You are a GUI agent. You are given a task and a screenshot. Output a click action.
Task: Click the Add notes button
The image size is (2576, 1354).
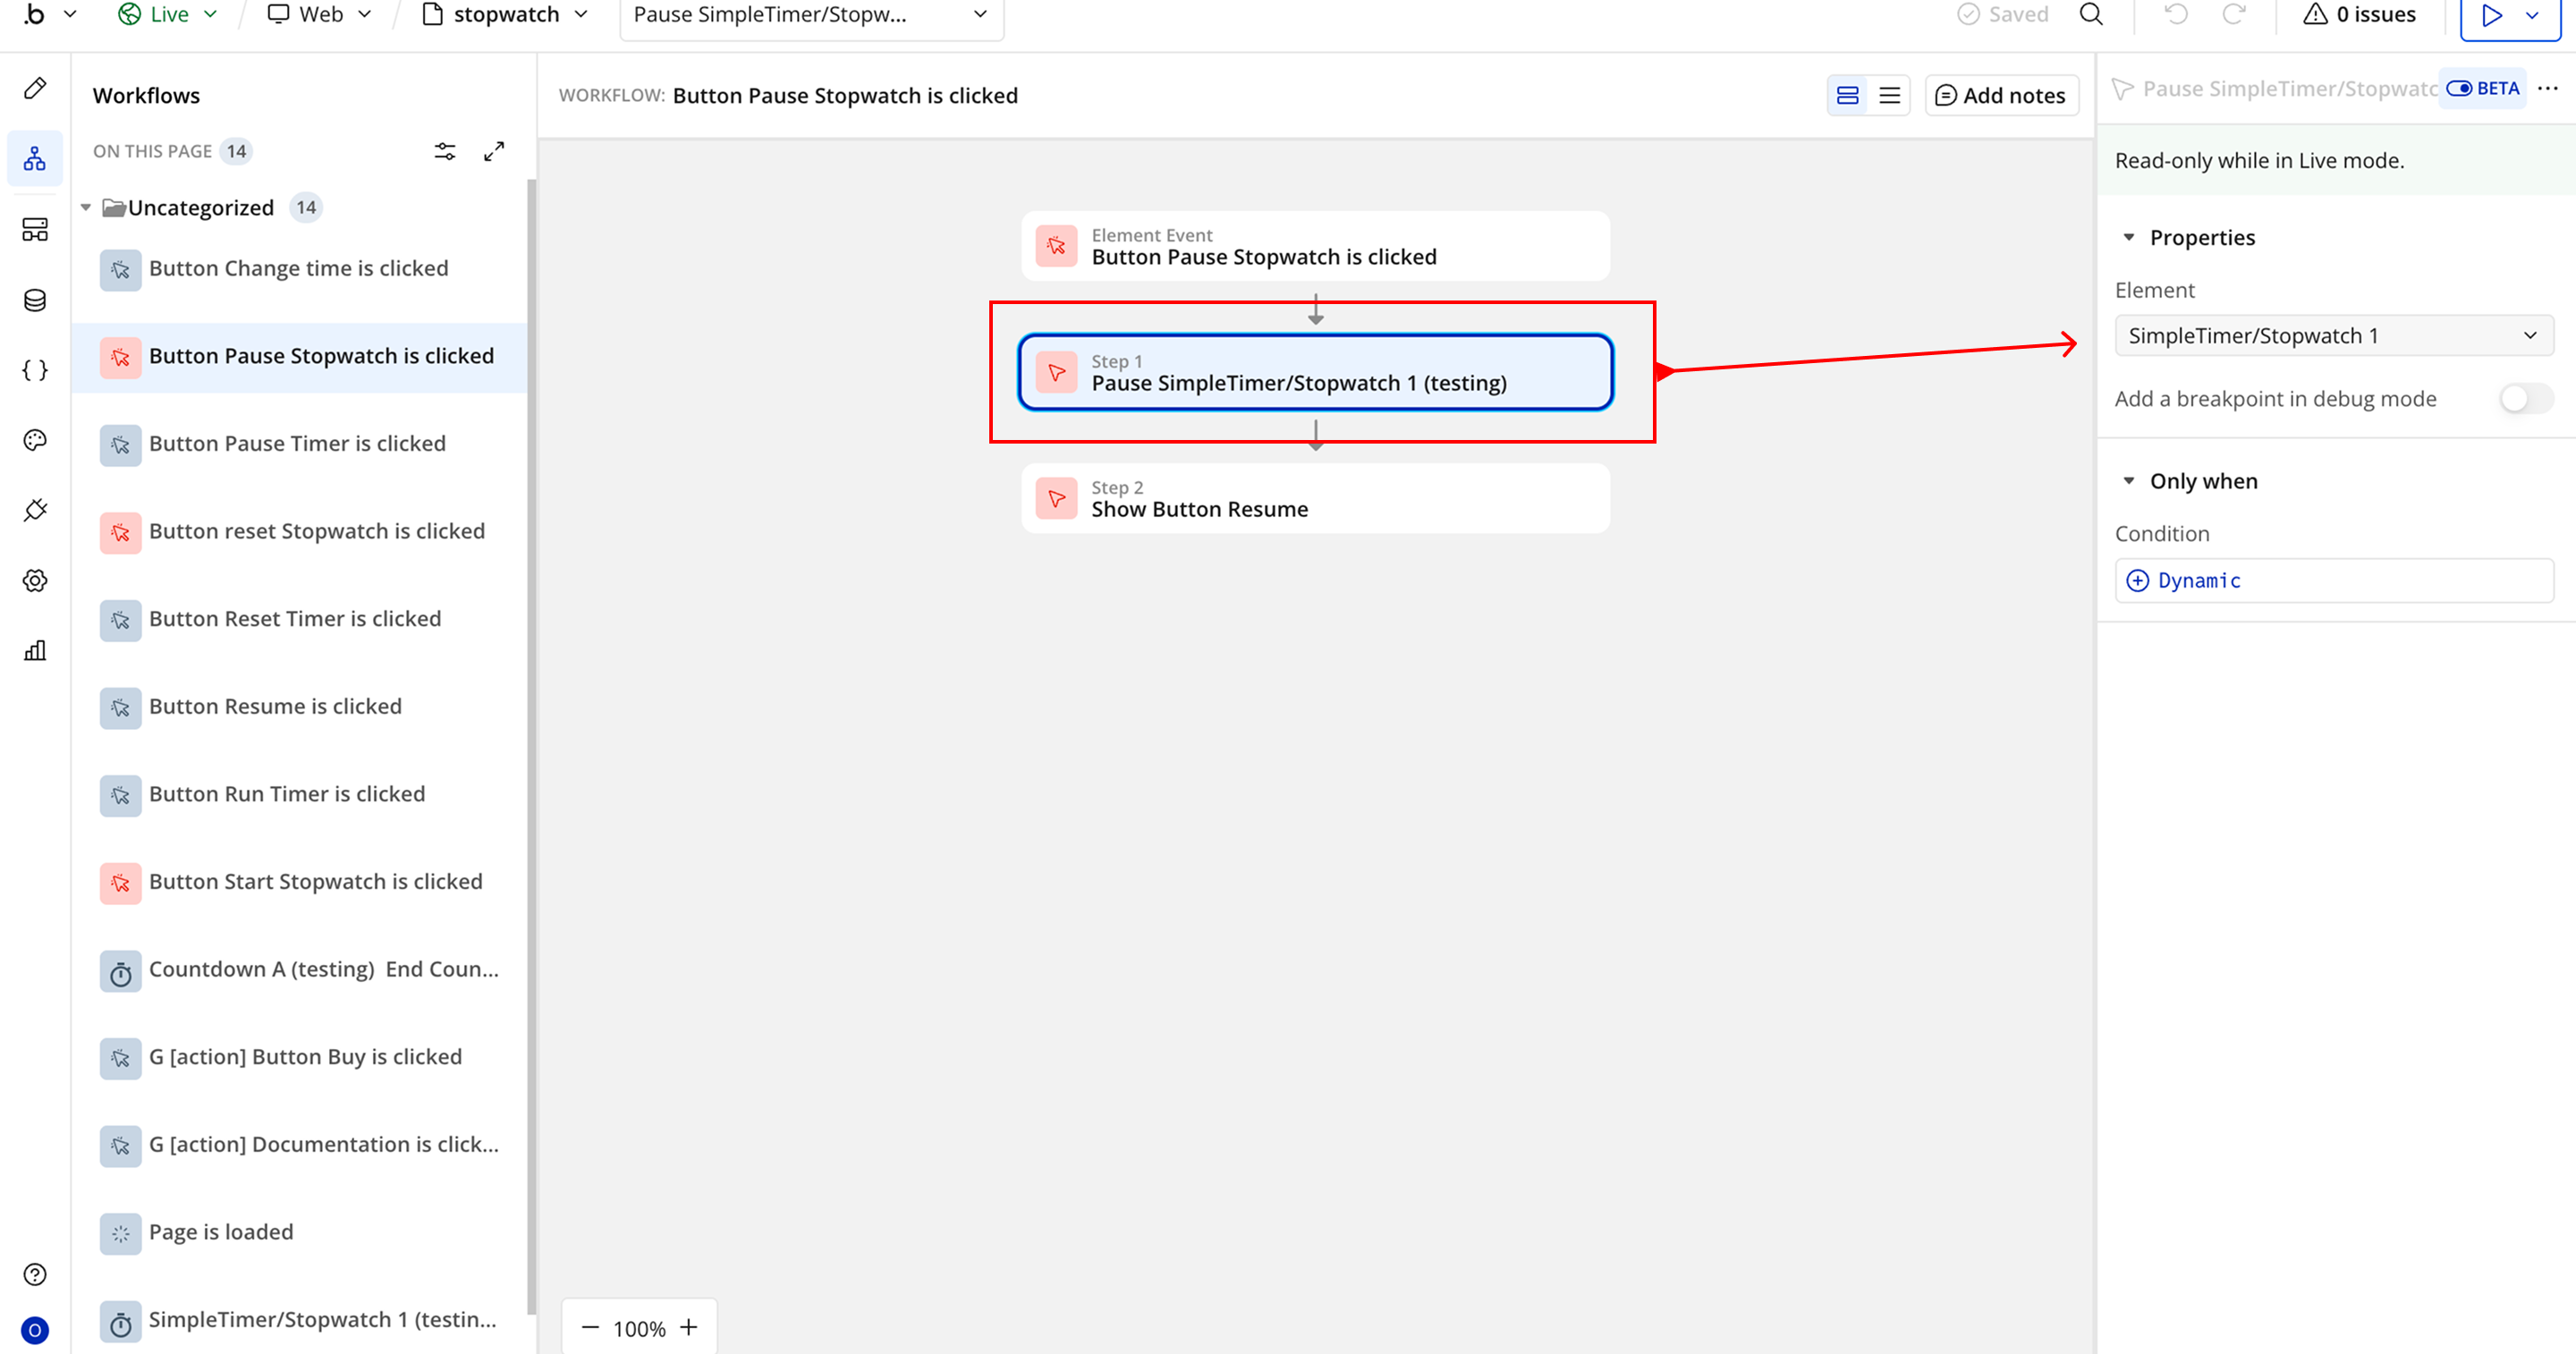coord(2001,95)
